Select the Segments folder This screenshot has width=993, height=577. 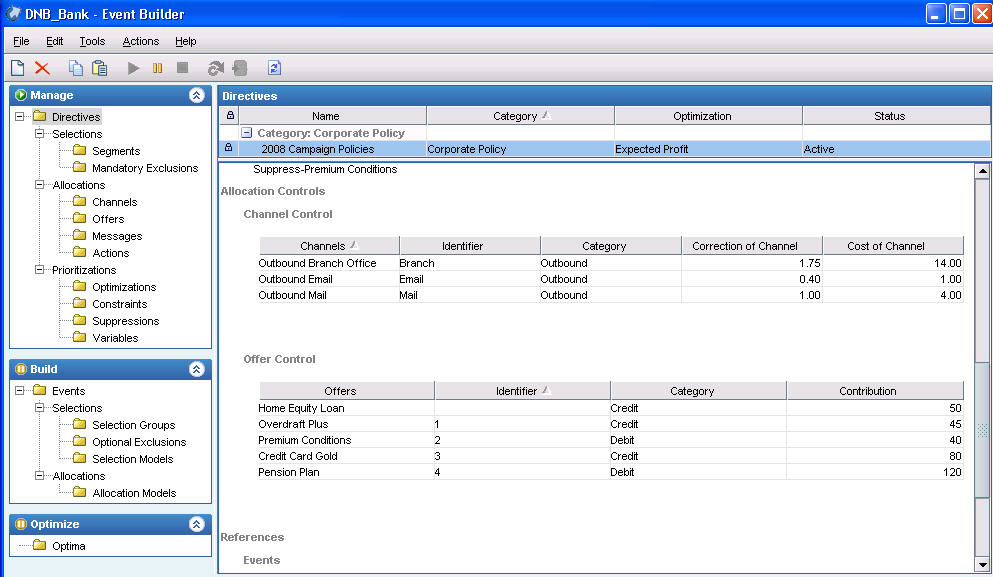pyautogui.click(x=106, y=151)
